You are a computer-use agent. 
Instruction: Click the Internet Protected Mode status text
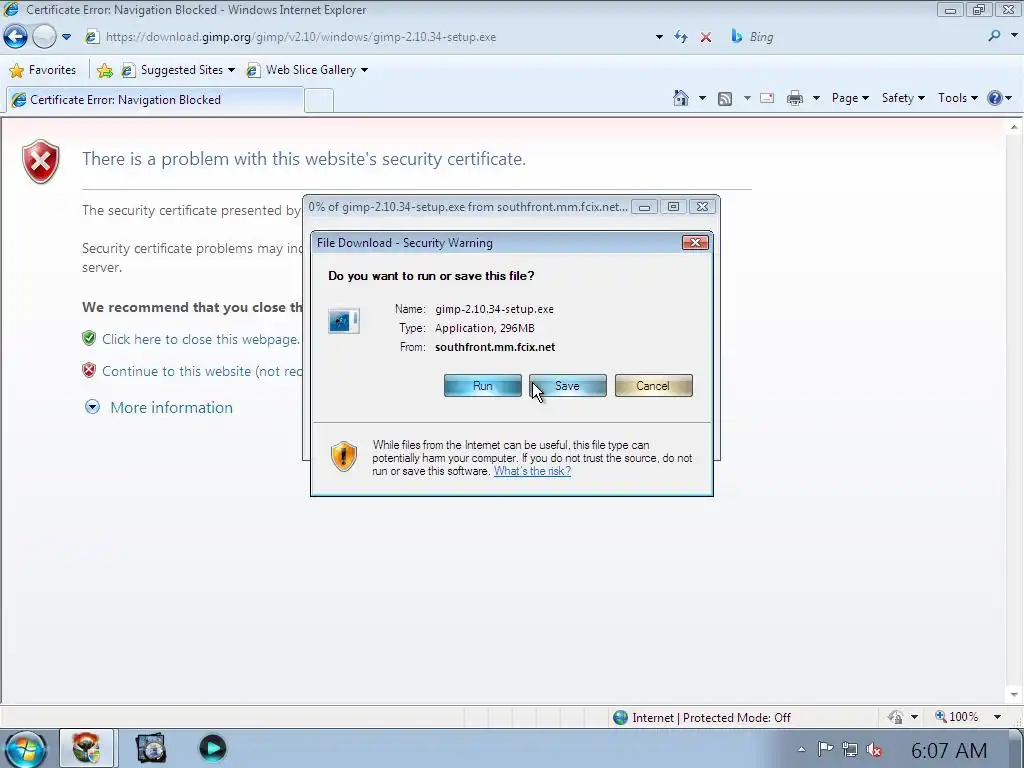pos(711,718)
